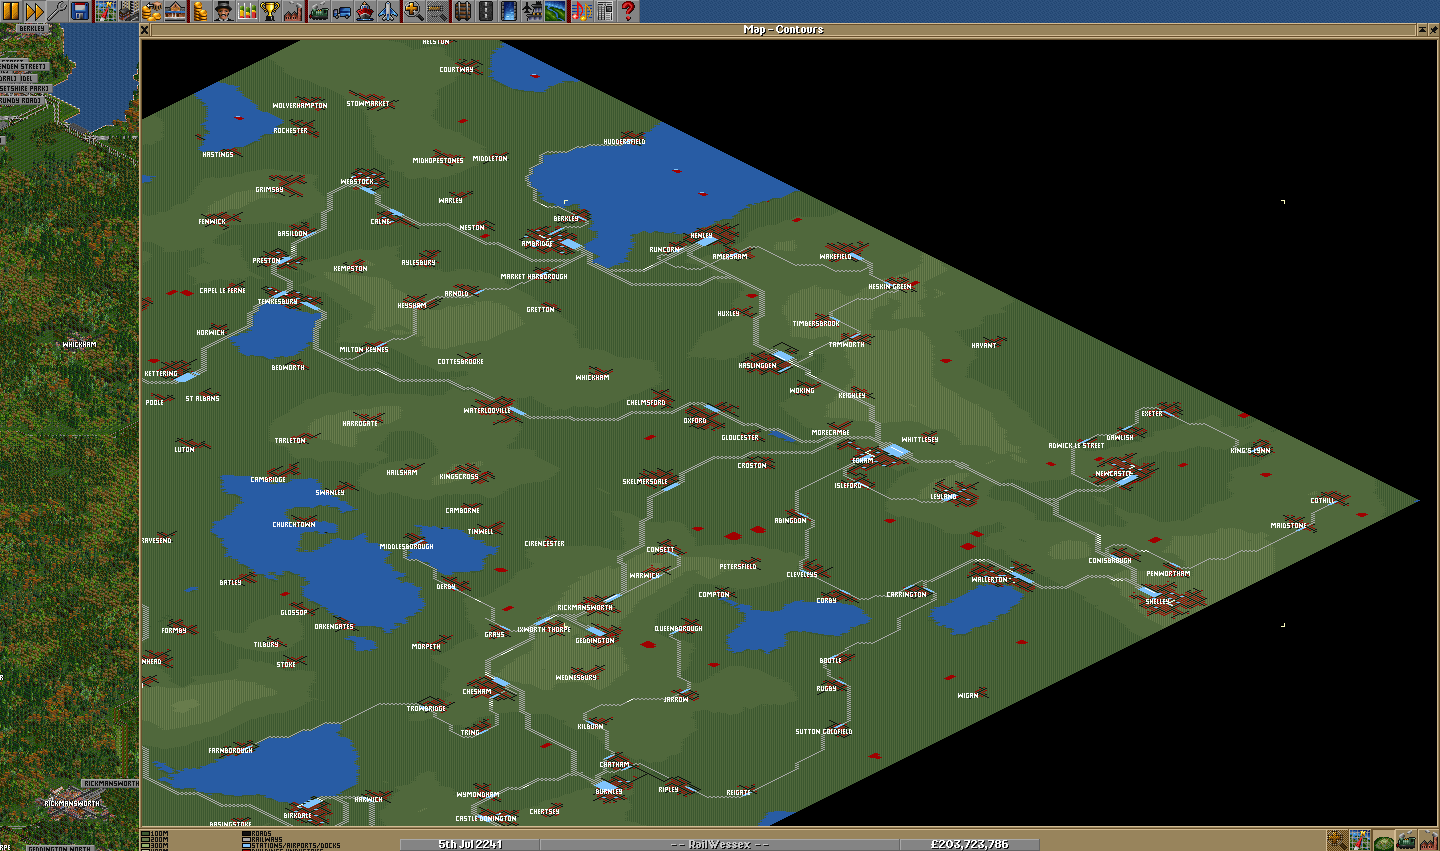Click the SKELMERSDALE town on the map

tap(645, 481)
